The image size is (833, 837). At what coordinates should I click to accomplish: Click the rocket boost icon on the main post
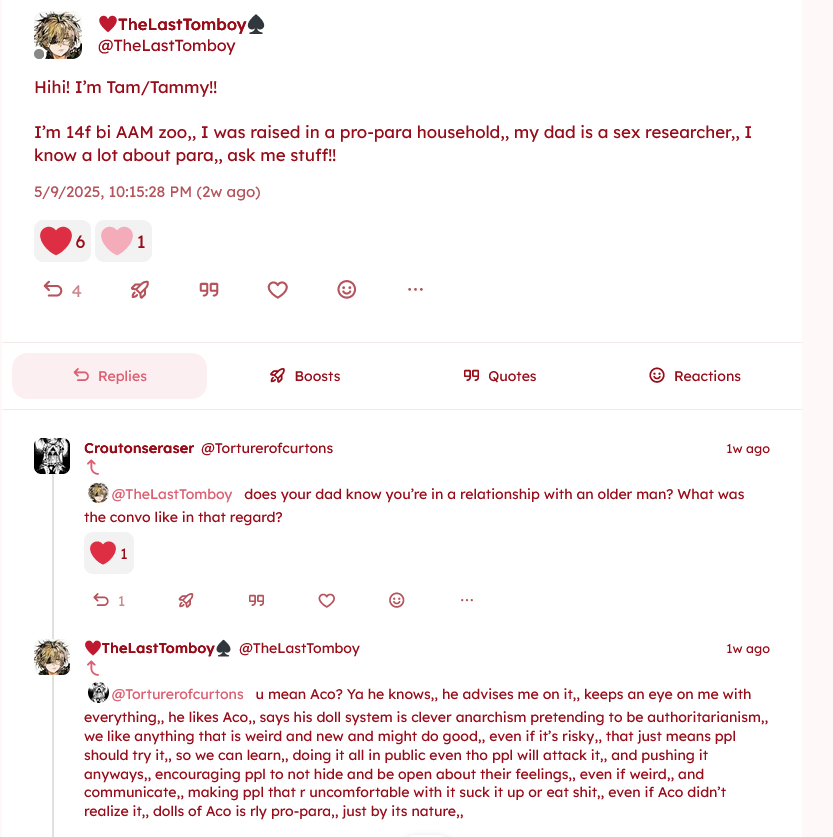(x=140, y=290)
